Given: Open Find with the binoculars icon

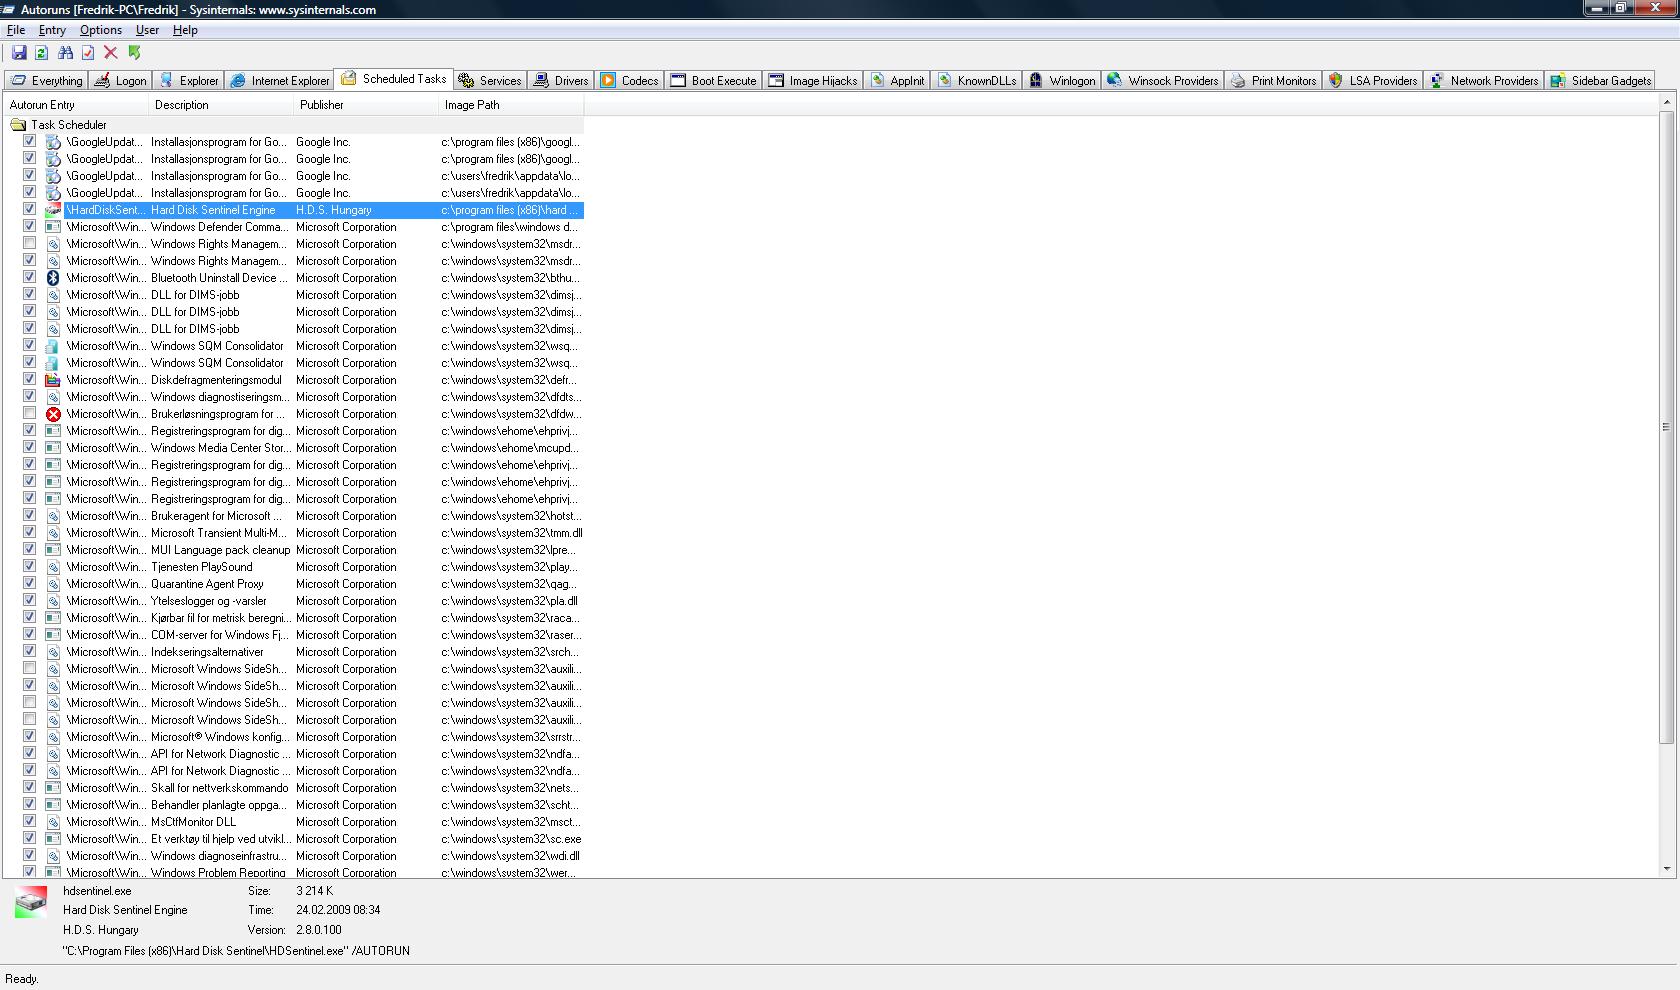Looking at the screenshot, I should [65, 53].
